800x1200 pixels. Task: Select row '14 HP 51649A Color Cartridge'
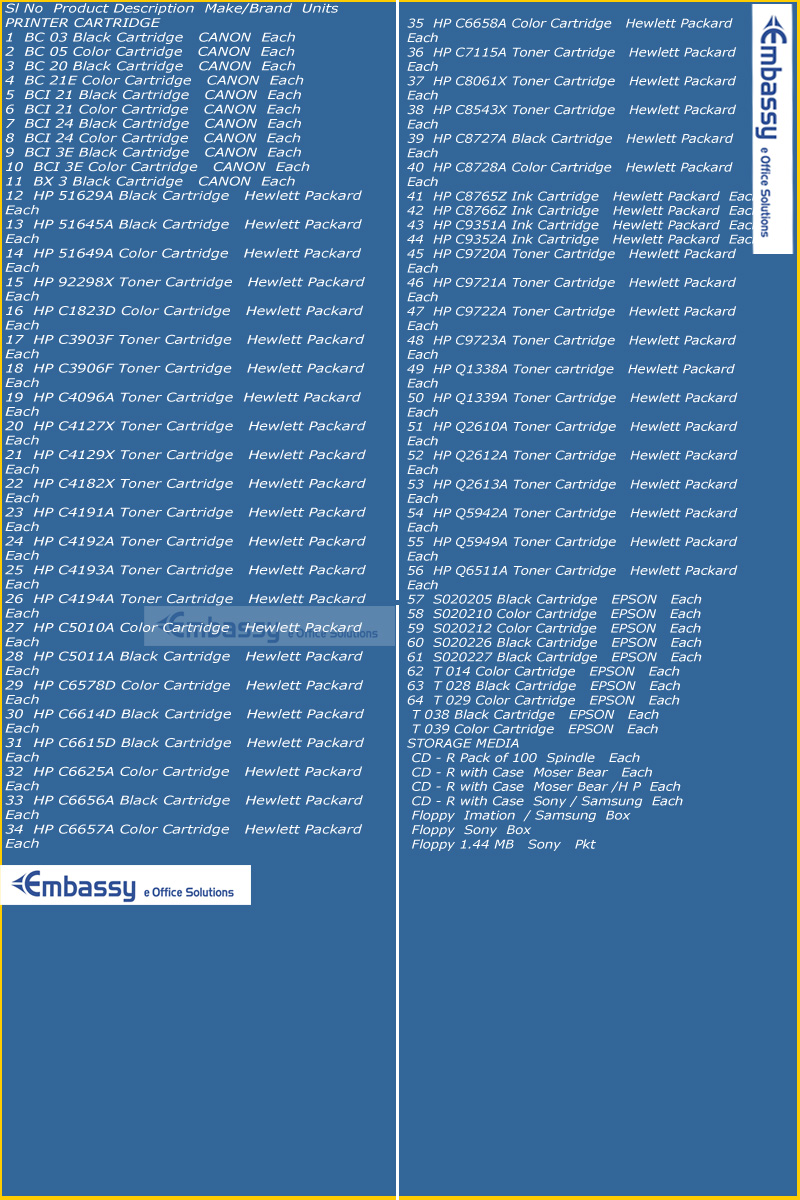click(x=183, y=260)
